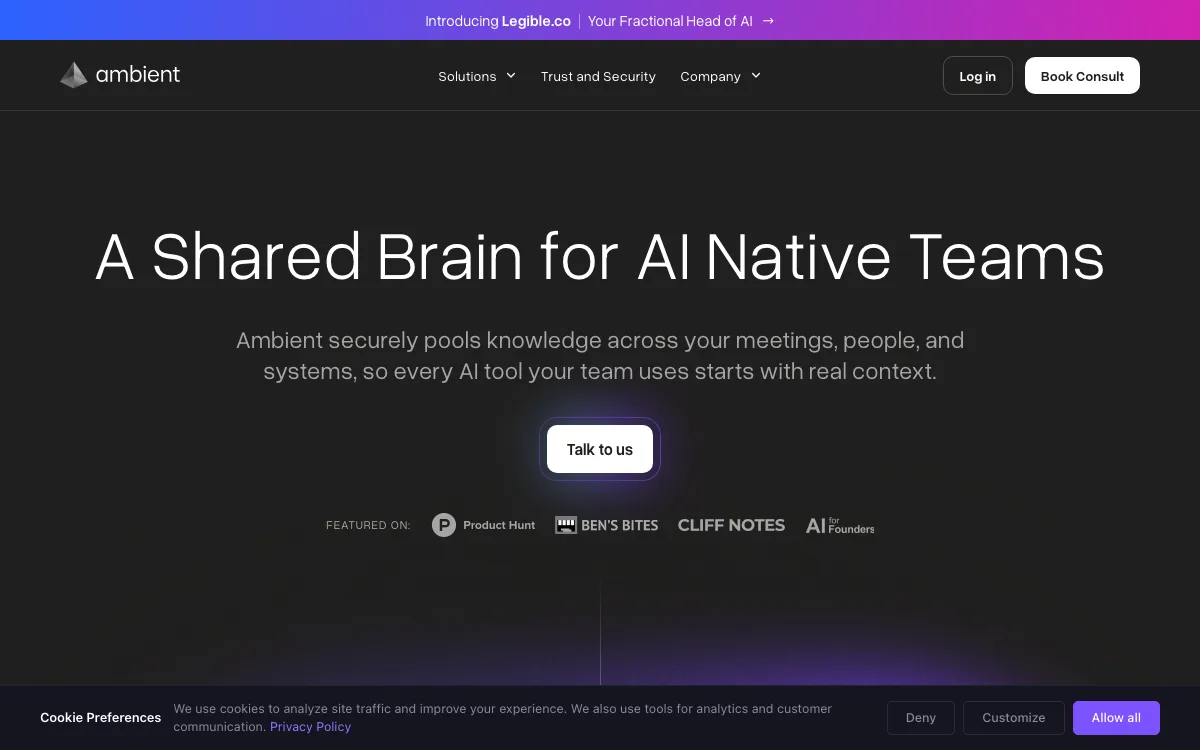Click the 'Ambient securely pools knowledge' paragraph

click(x=600, y=355)
